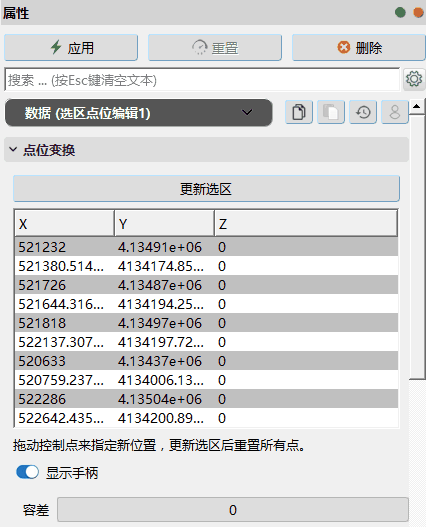The image size is (426, 527).
Task: Toggle the 显示手柄 switch
Action: click(x=27, y=472)
